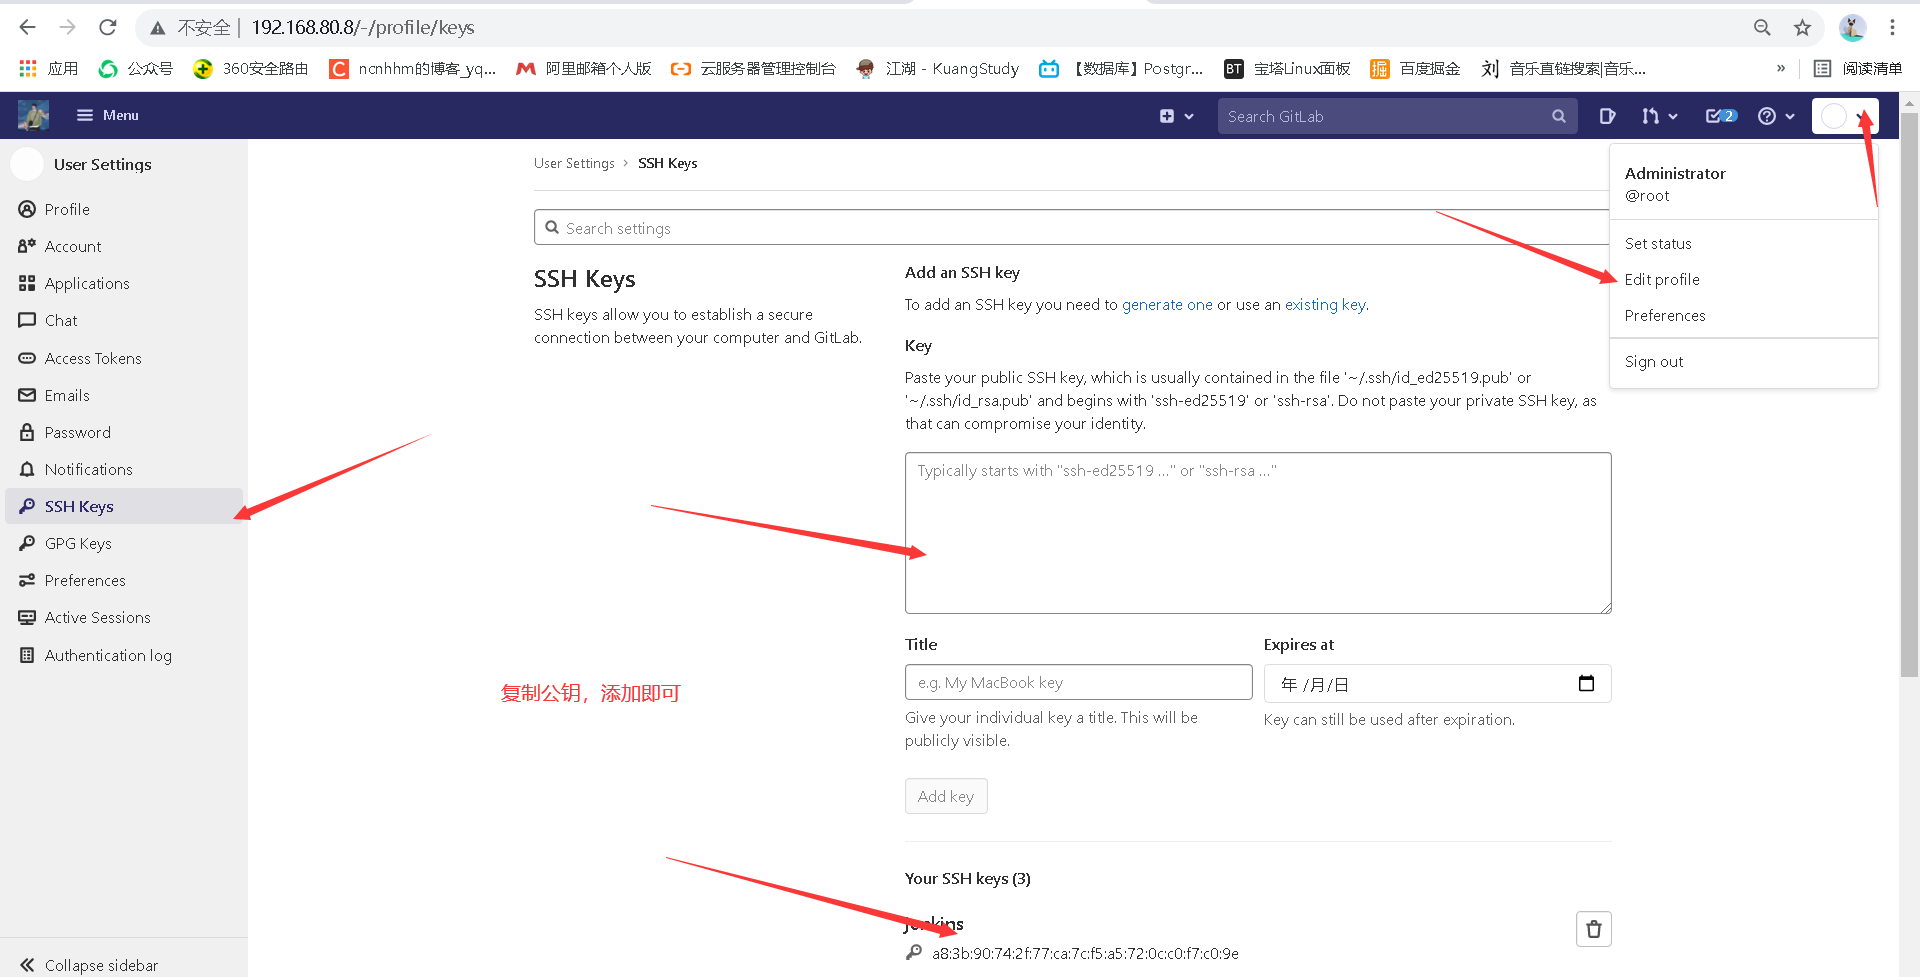The image size is (1920, 977).
Task: Open Chat settings in the sidebar
Action: [61, 320]
